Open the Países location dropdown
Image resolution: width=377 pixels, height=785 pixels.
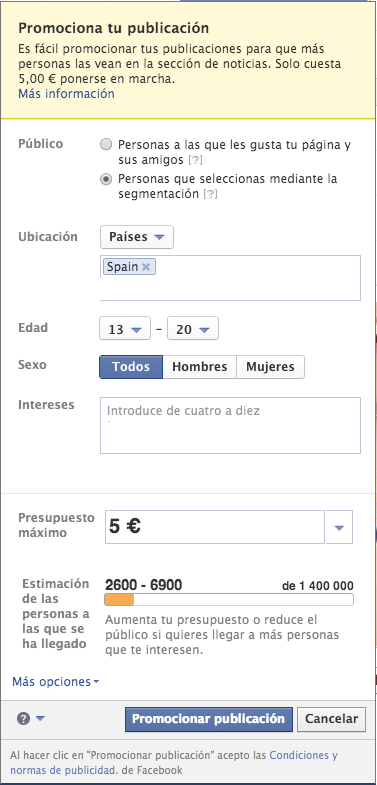click(137, 237)
